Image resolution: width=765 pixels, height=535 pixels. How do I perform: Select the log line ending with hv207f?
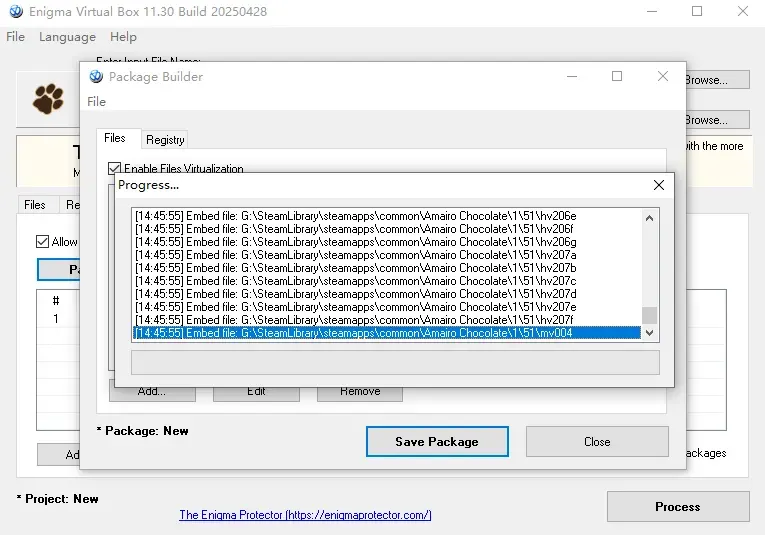point(386,320)
